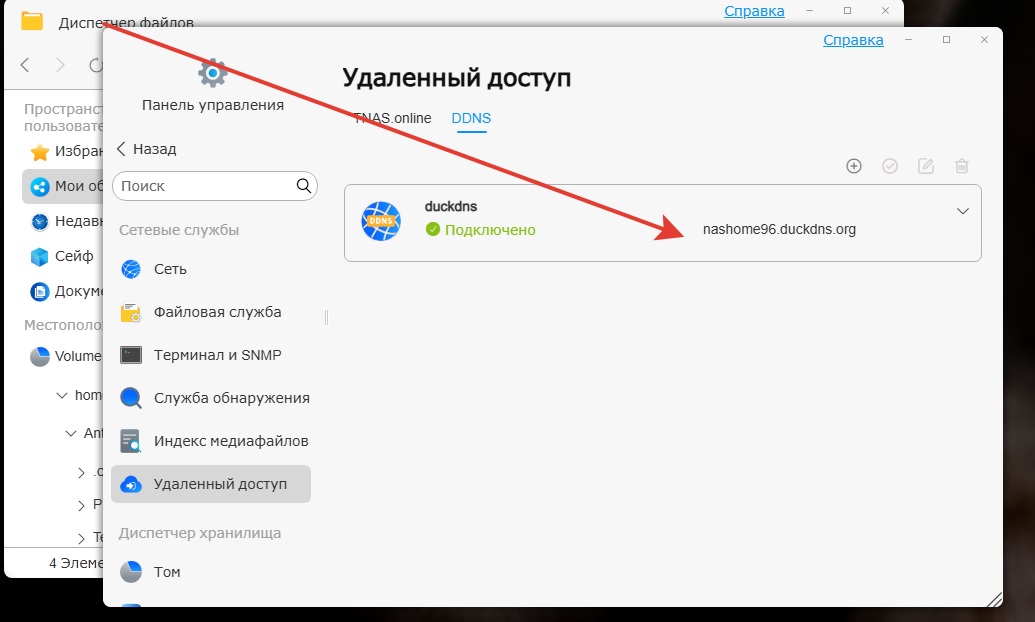The image size is (1035, 622).
Task: Click the Терминал и SNMP terminal icon
Action: [131, 355]
